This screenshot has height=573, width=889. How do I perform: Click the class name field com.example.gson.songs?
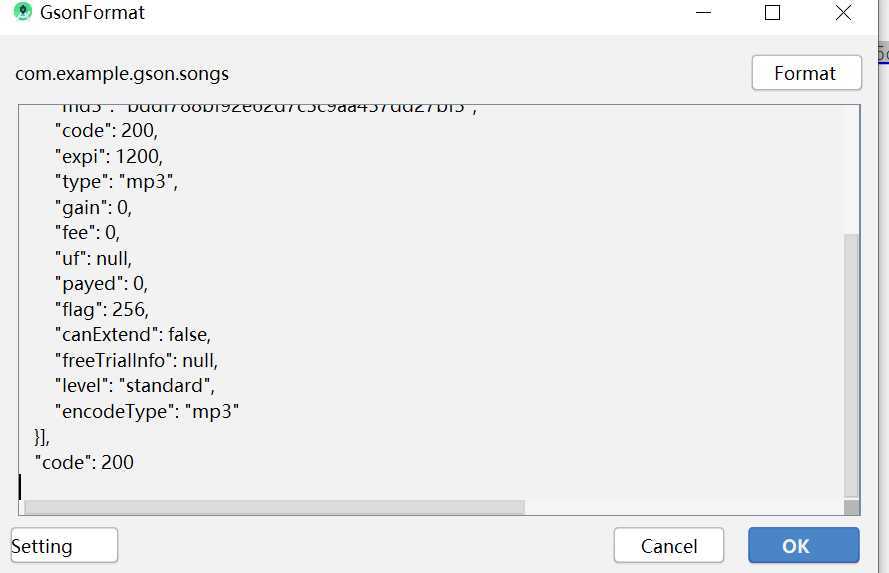[x=122, y=74]
